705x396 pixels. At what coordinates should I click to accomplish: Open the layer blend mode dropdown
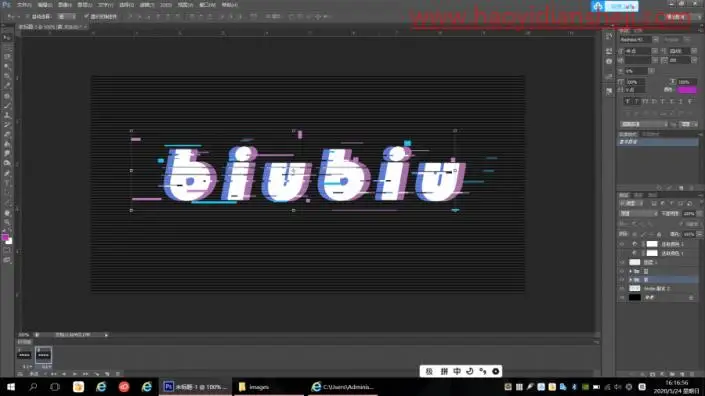pyautogui.click(x=638, y=214)
